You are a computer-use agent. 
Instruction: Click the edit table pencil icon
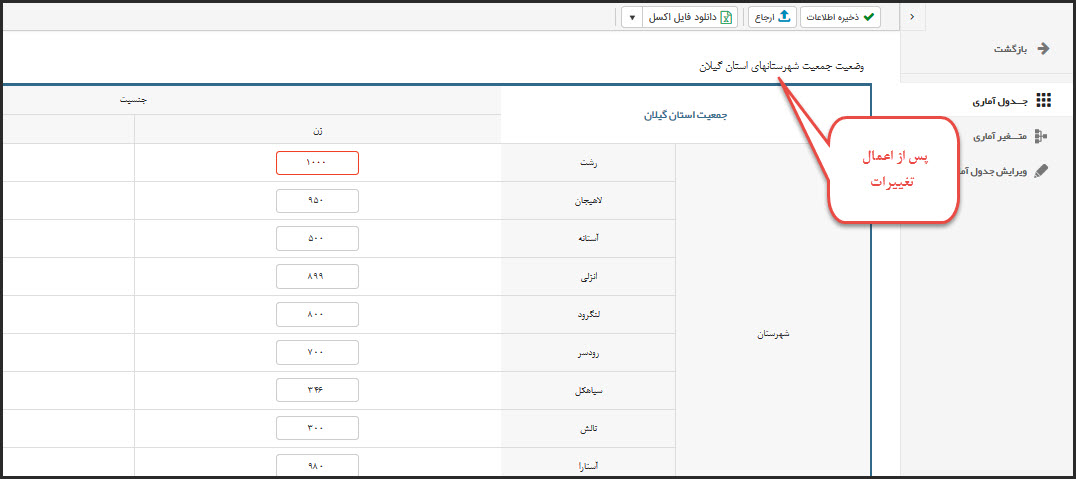tap(1041, 171)
